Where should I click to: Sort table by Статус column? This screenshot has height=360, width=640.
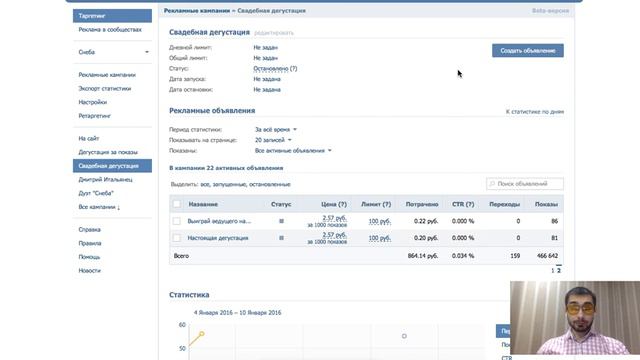click(x=281, y=204)
